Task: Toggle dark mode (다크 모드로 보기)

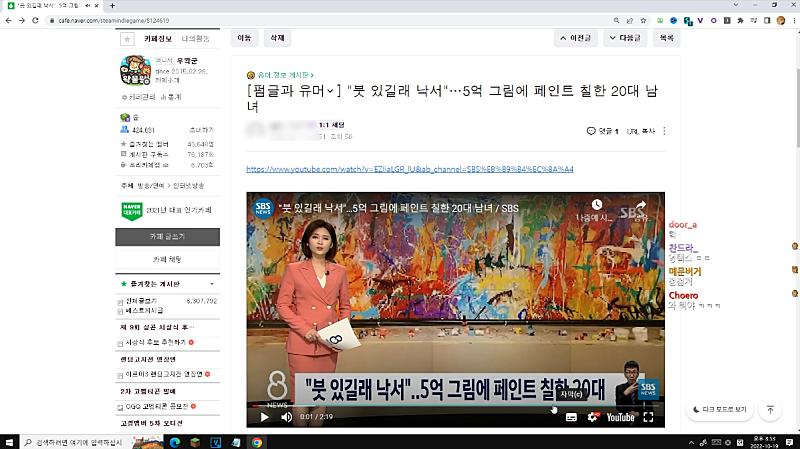Action: 719,410
